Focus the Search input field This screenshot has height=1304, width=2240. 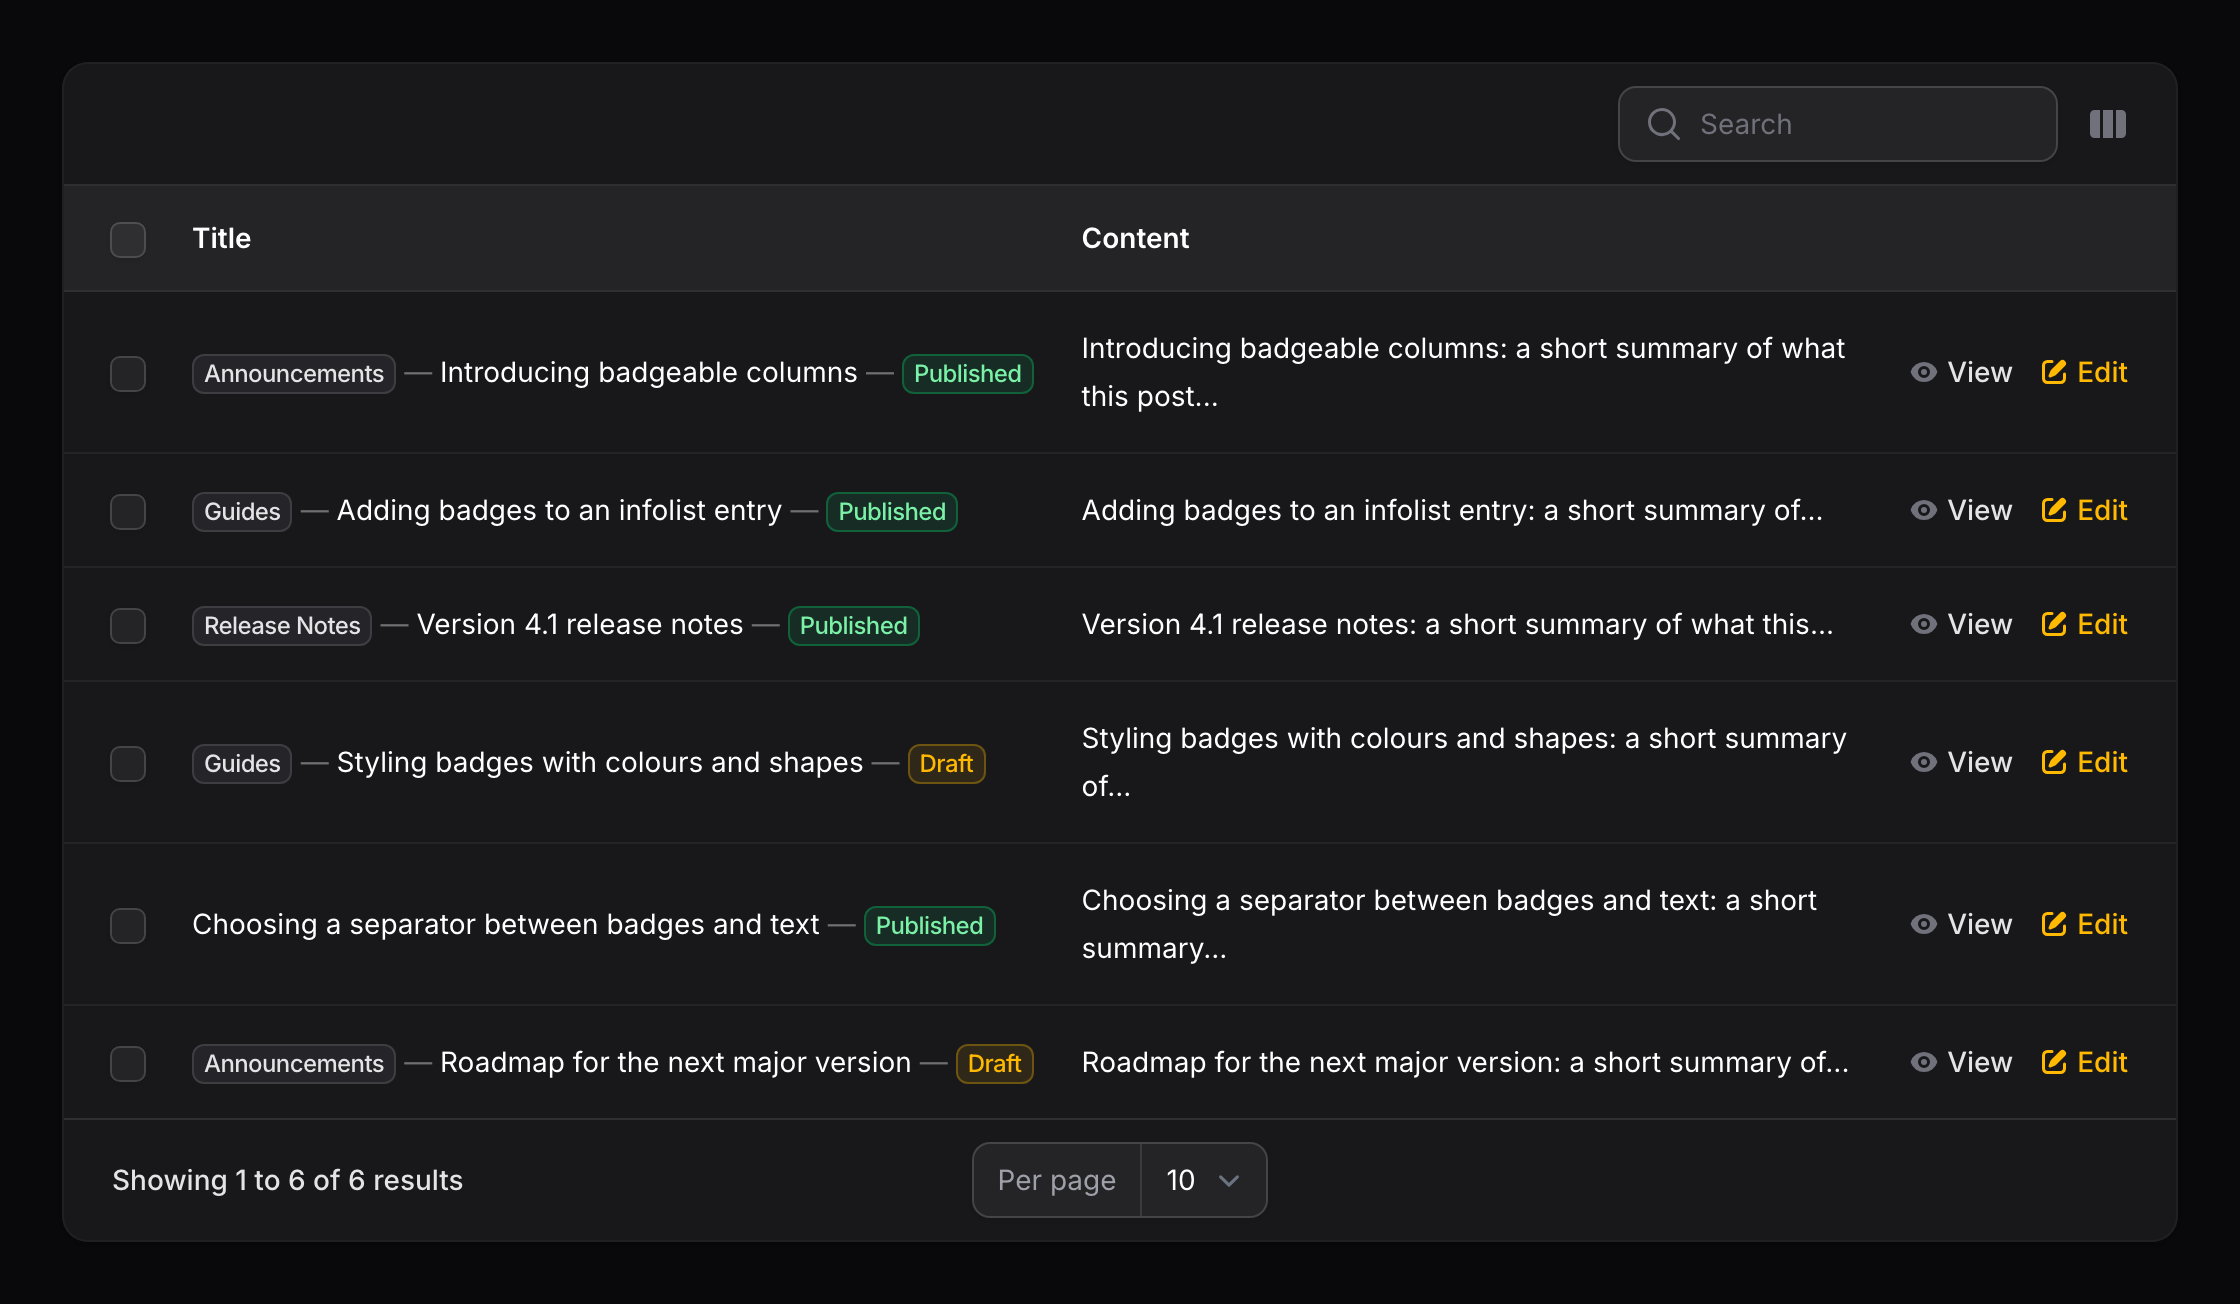click(x=1837, y=124)
